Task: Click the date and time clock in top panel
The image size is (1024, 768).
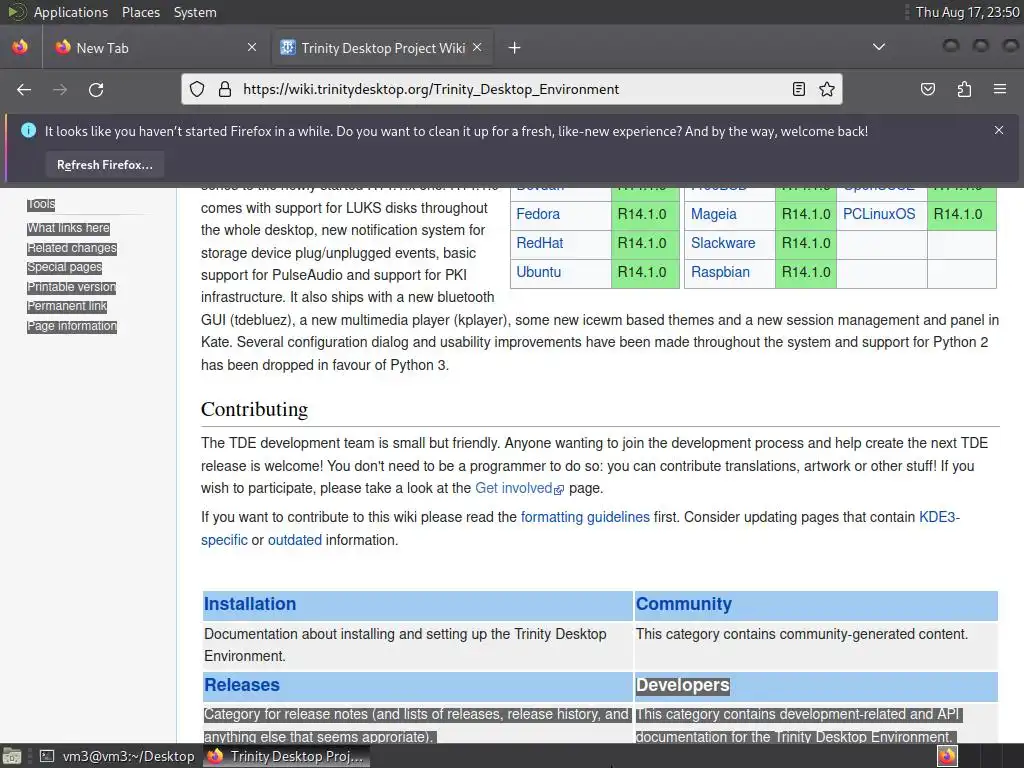Action: coord(967,12)
